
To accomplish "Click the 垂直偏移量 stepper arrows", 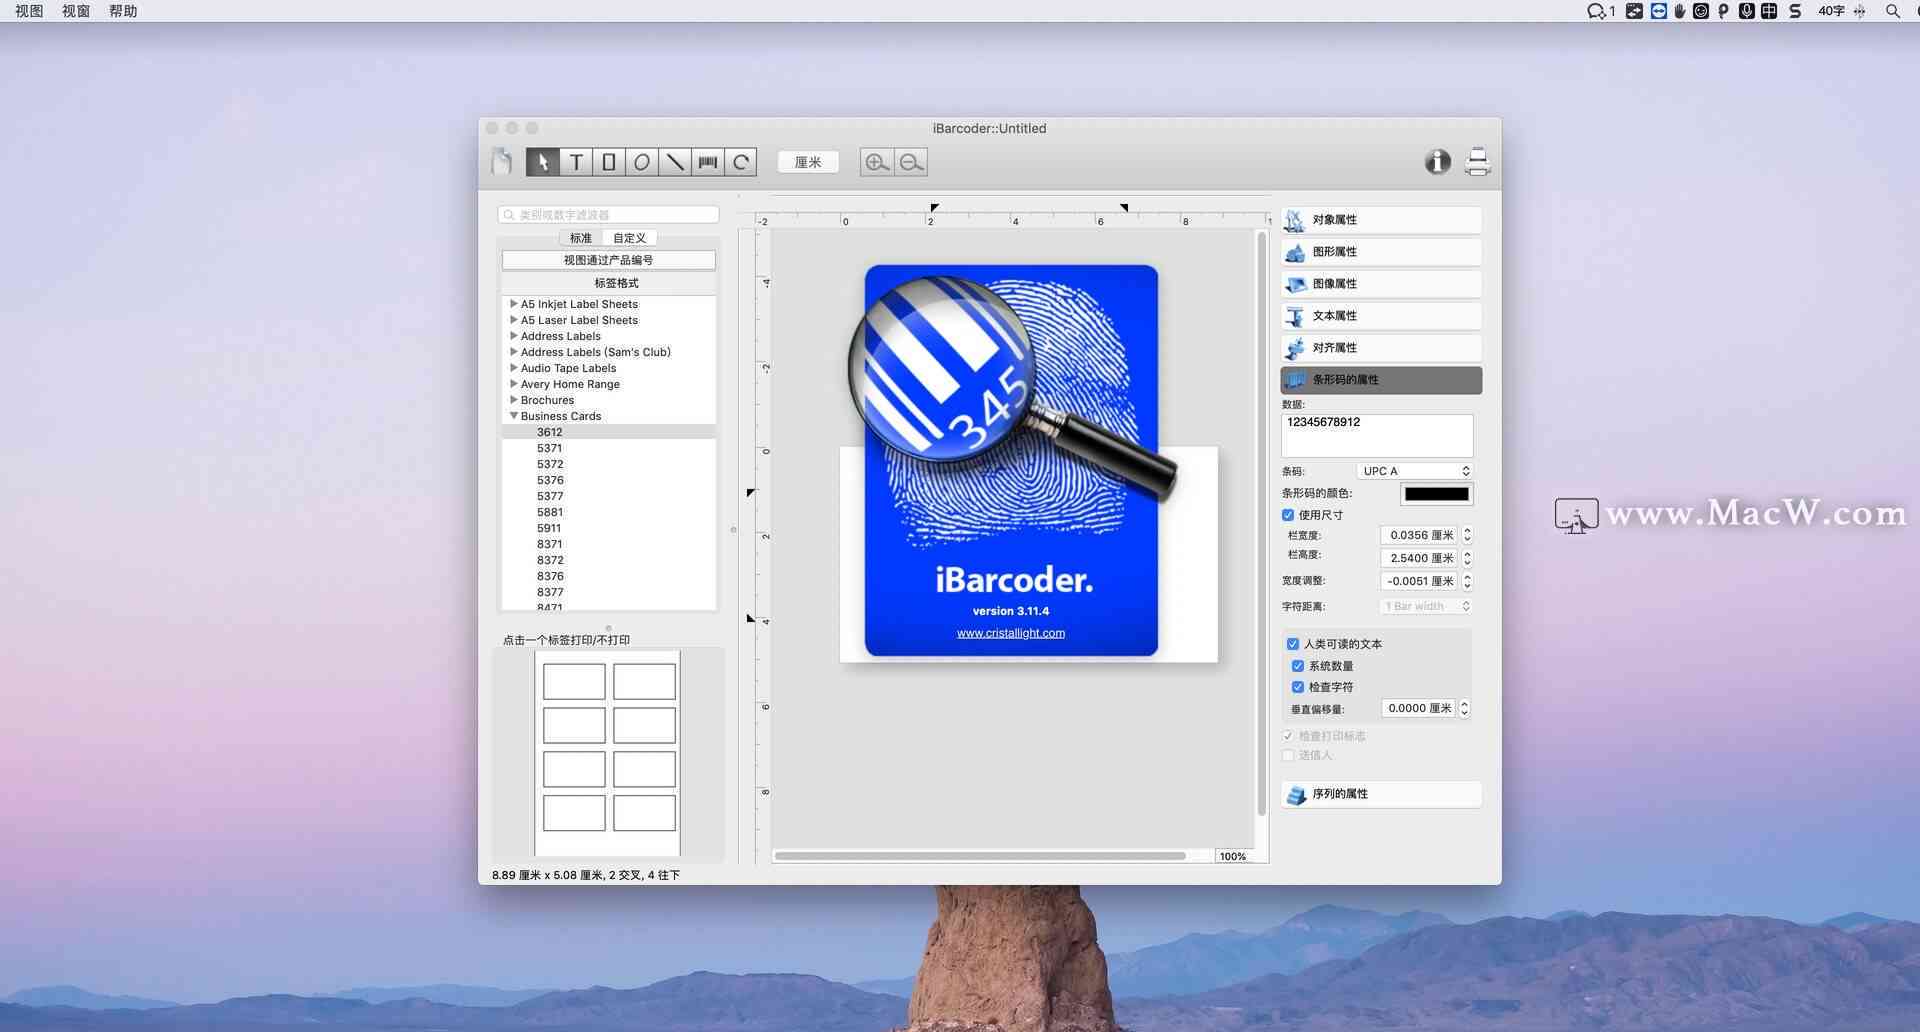I will [x=1464, y=708].
